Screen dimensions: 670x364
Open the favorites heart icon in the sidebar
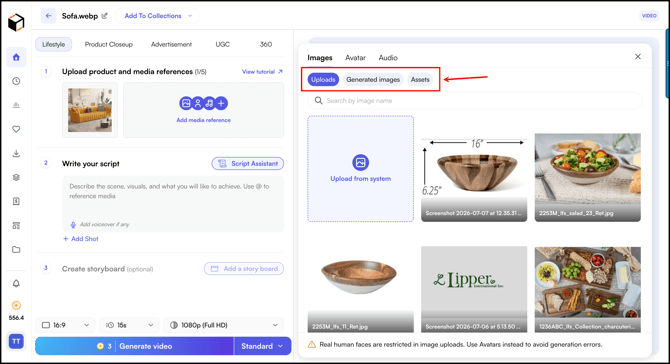coord(16,129)
